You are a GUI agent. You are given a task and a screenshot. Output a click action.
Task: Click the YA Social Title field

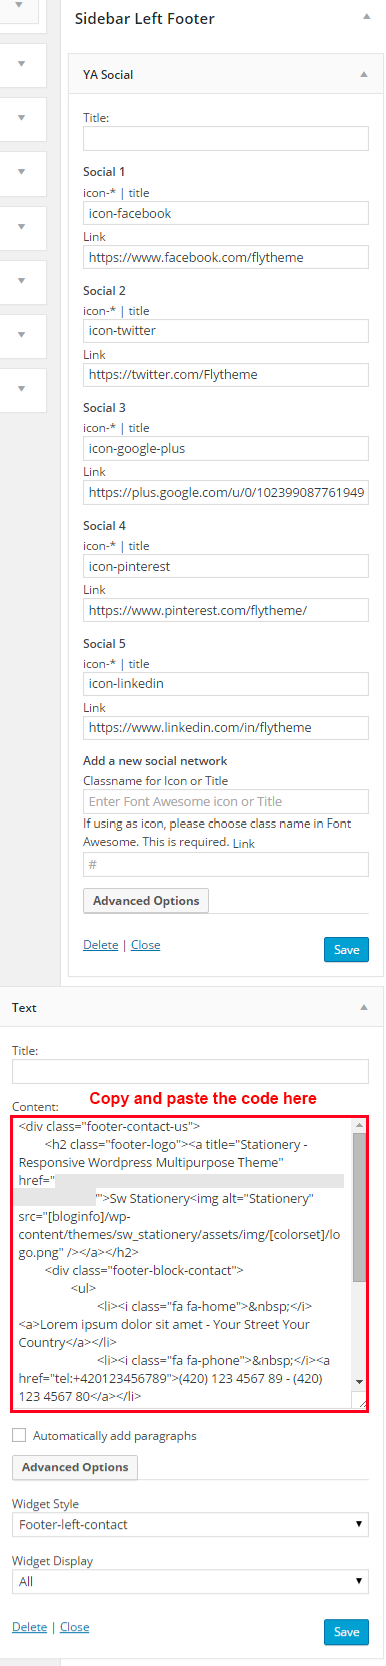(226, 138)
